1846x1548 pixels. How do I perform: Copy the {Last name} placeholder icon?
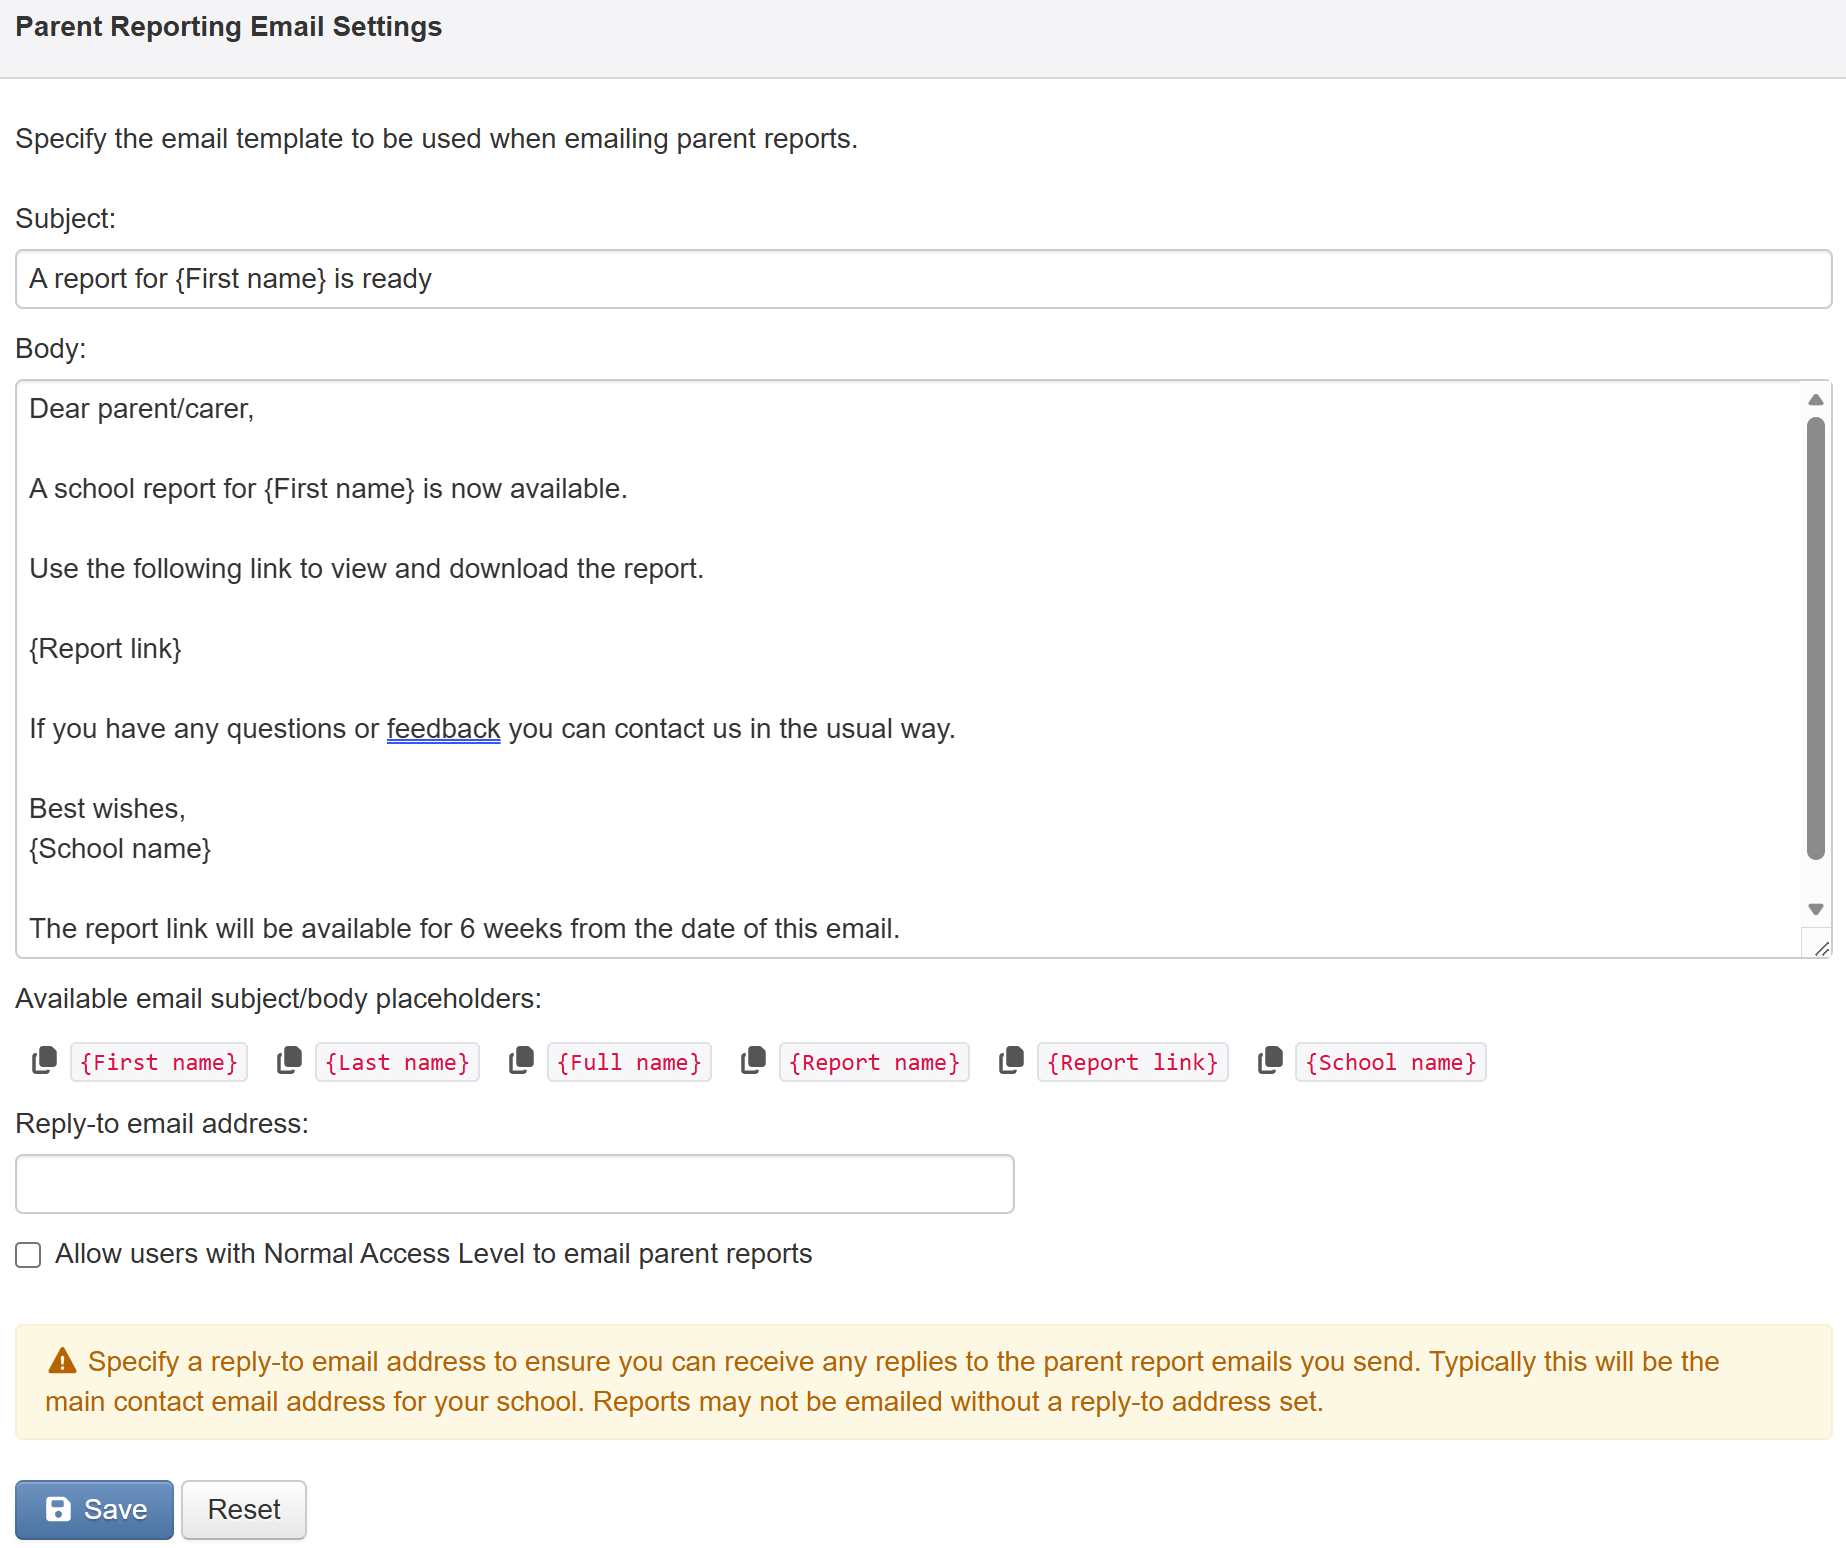point(289,1061)
